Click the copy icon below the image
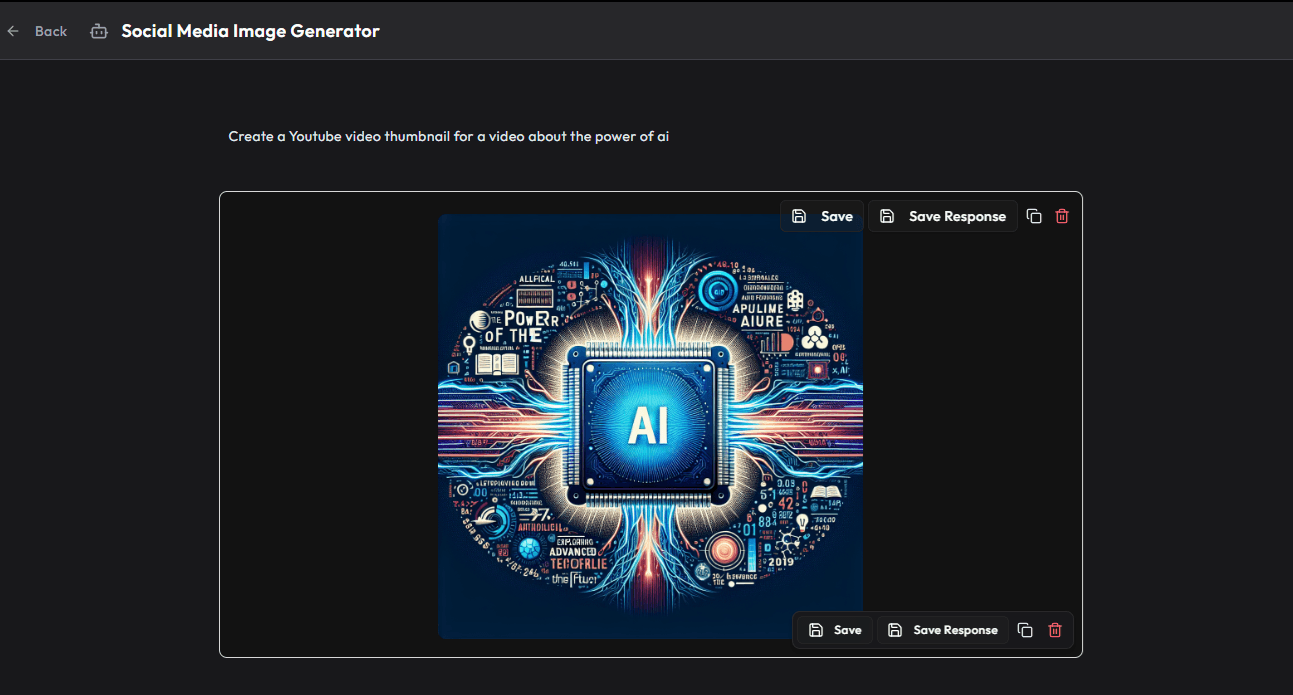1293x695 pixels. point(1024,630)
